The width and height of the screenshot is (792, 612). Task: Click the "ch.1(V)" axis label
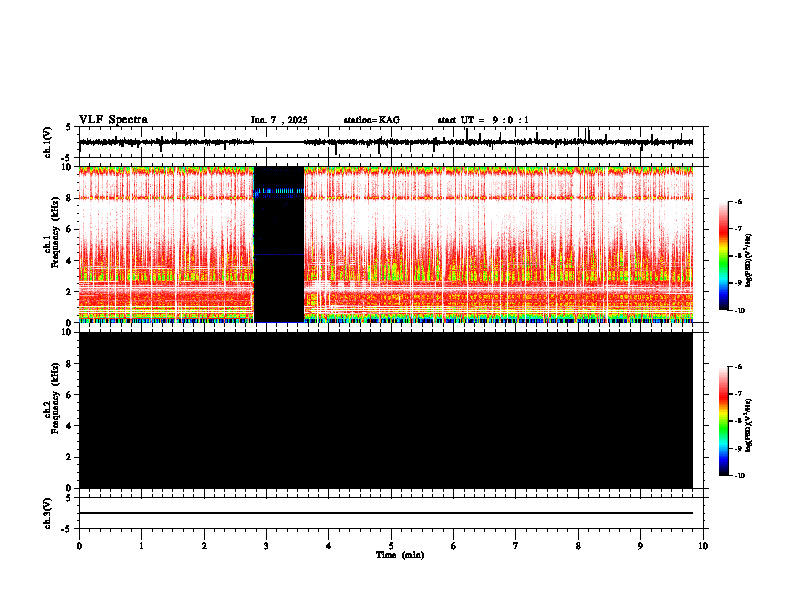48,142
